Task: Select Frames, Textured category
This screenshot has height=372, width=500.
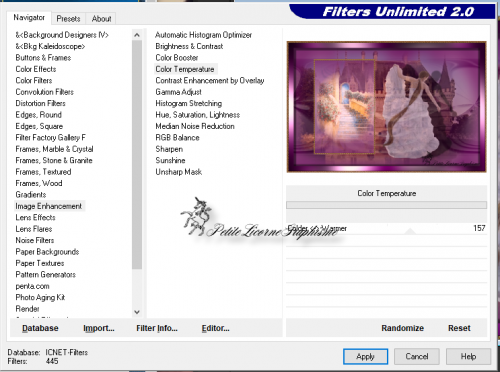Action: pos(43,172)
